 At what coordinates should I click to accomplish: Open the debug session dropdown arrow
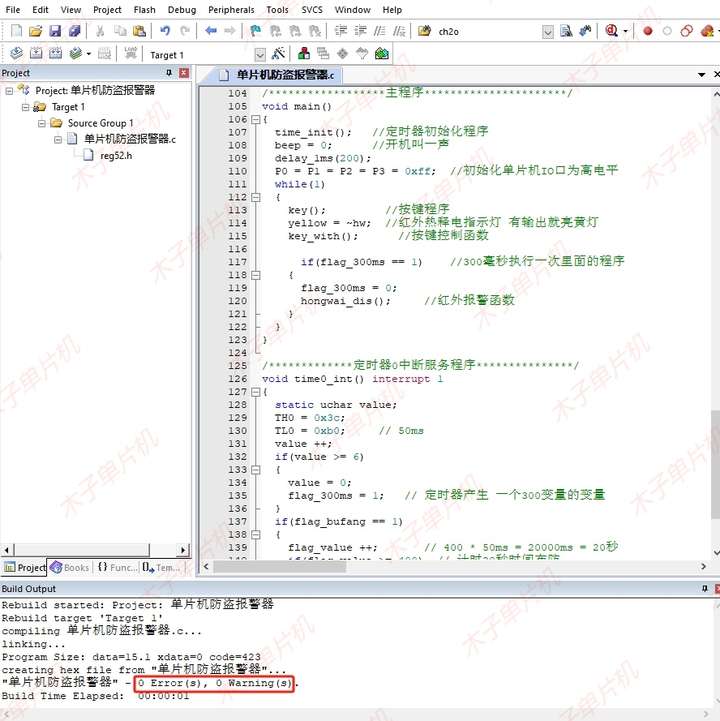pos(625,31)
